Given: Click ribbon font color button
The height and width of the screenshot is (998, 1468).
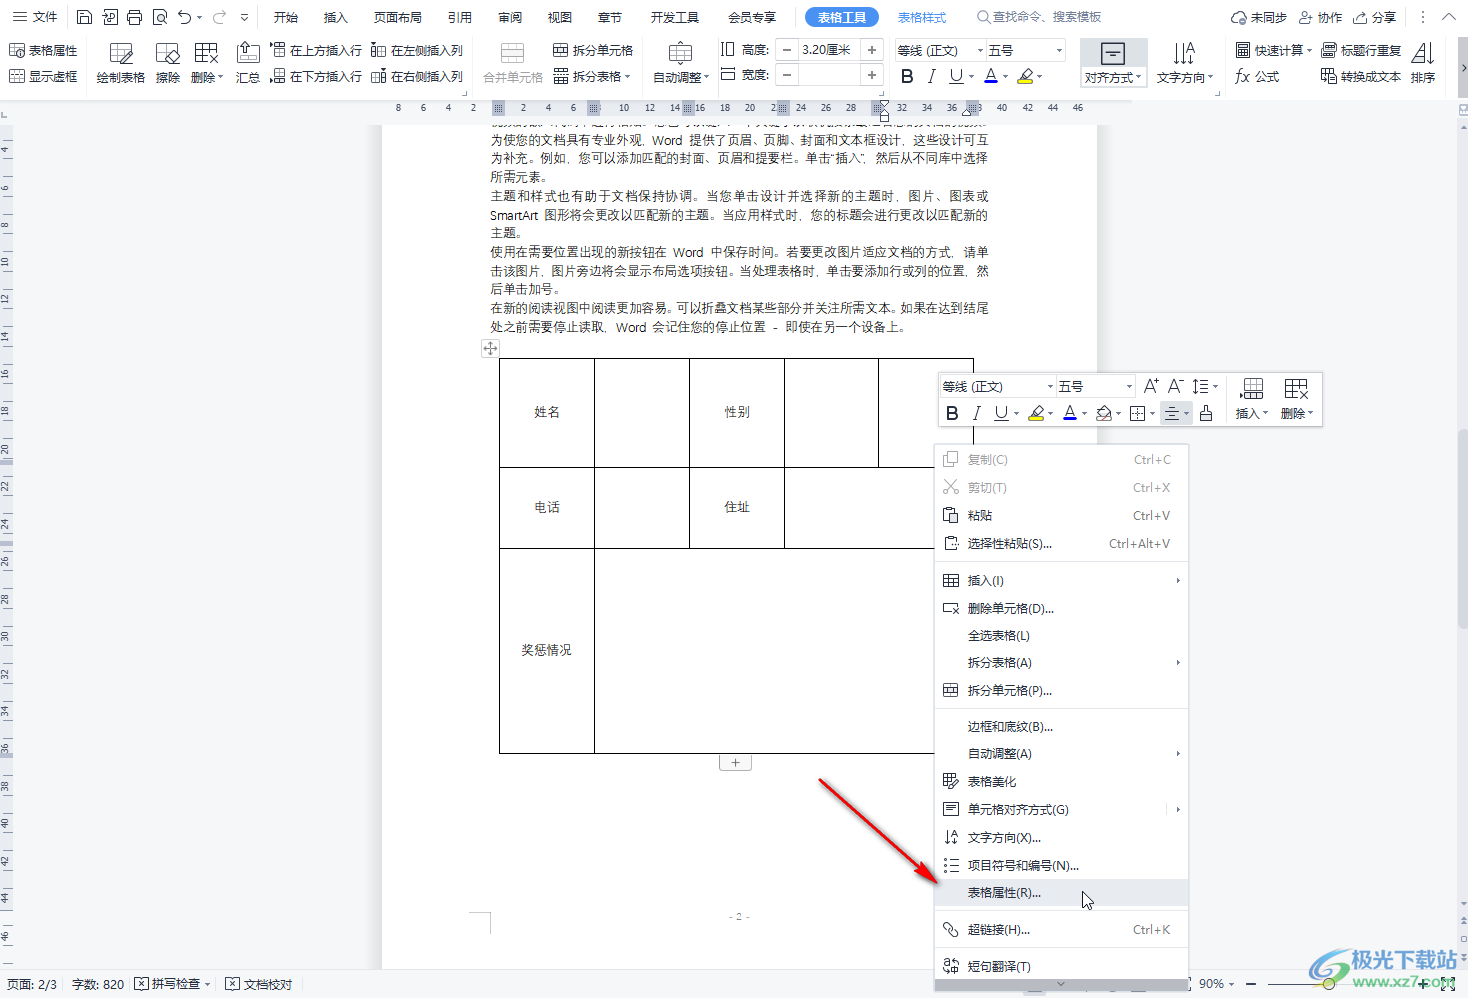Looking at the screenshot, I should [991, 76].
